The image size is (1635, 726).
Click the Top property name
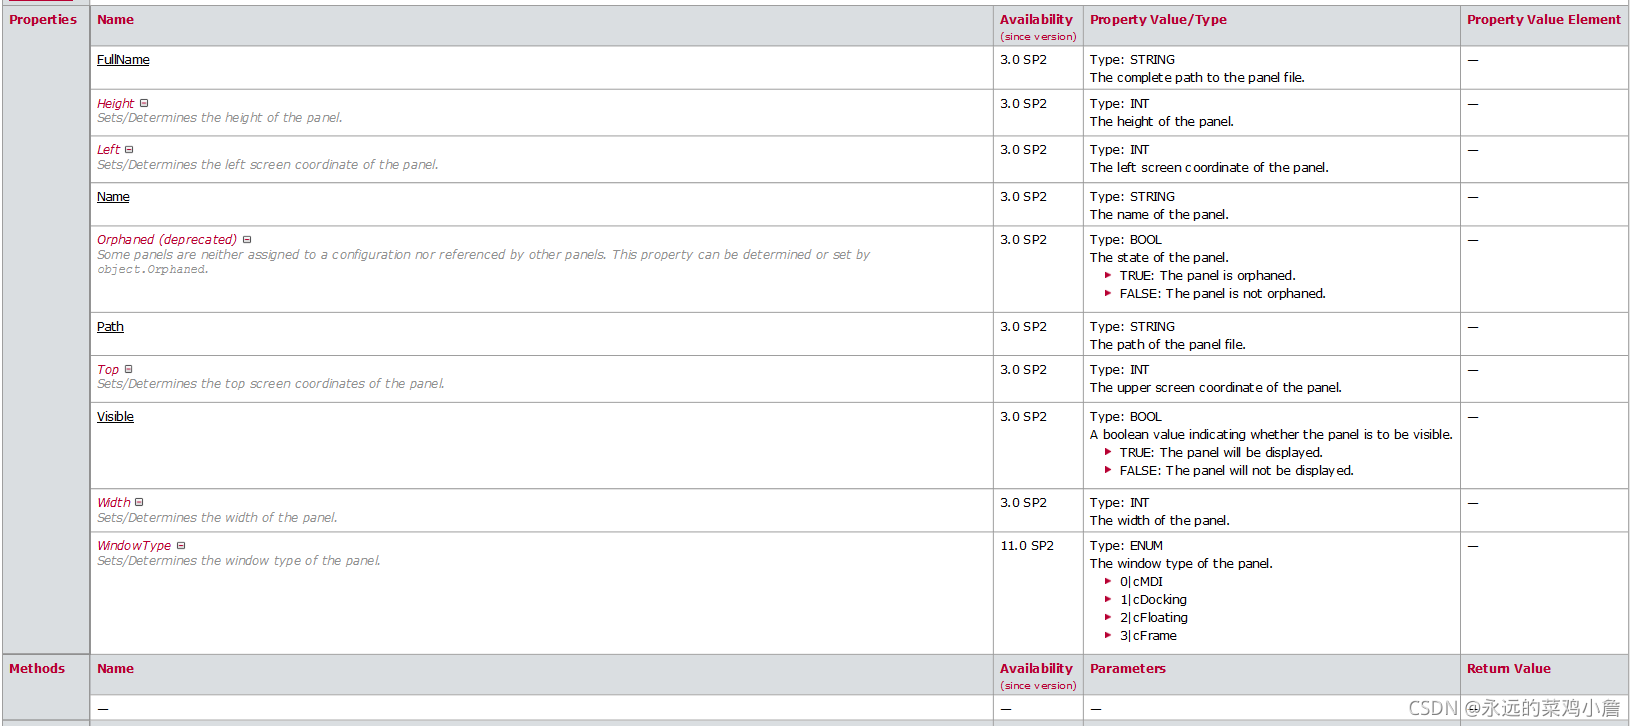click(x=108, y=370)
